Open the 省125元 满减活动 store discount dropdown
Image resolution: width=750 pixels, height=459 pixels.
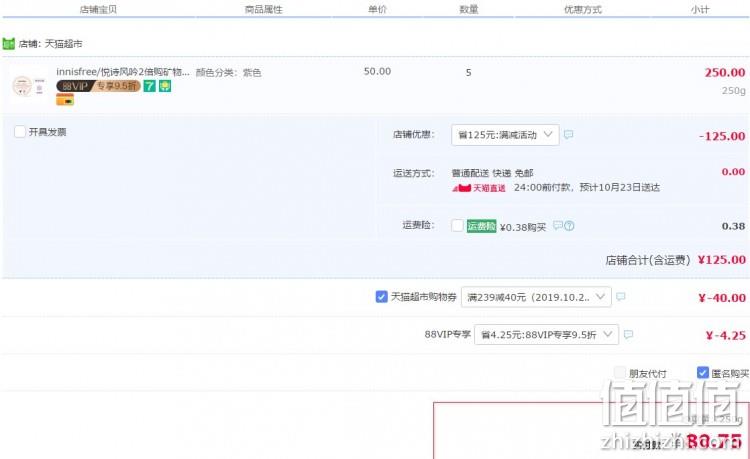tap(505, 135)
